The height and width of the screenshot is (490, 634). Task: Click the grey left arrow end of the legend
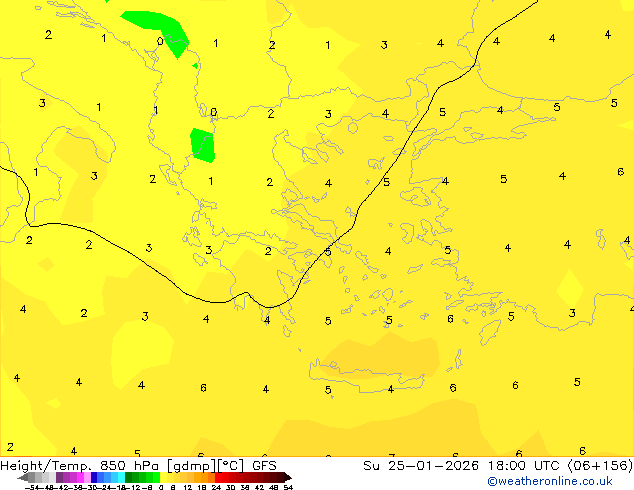point(23,477)
